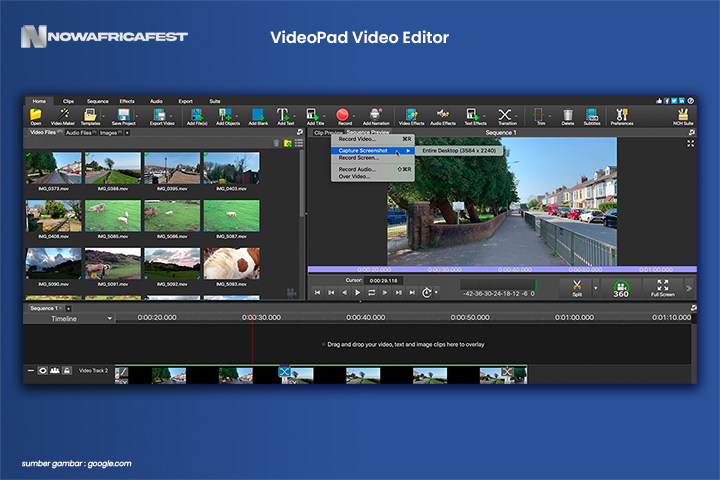Click the red Record button icon
This screenshot has height=480, width=720.
pos(343,115)
